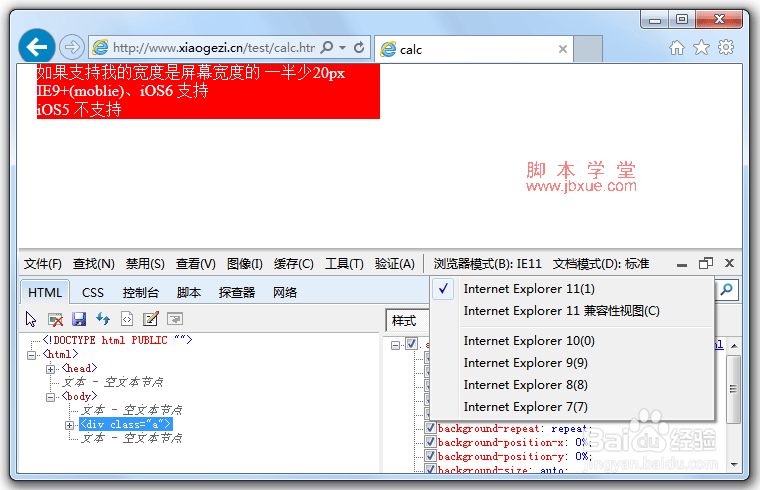Image resolution: width=760 pixels, height=490 pixels.
Task: Open the 禁用(S) menu
Action: 145,264
